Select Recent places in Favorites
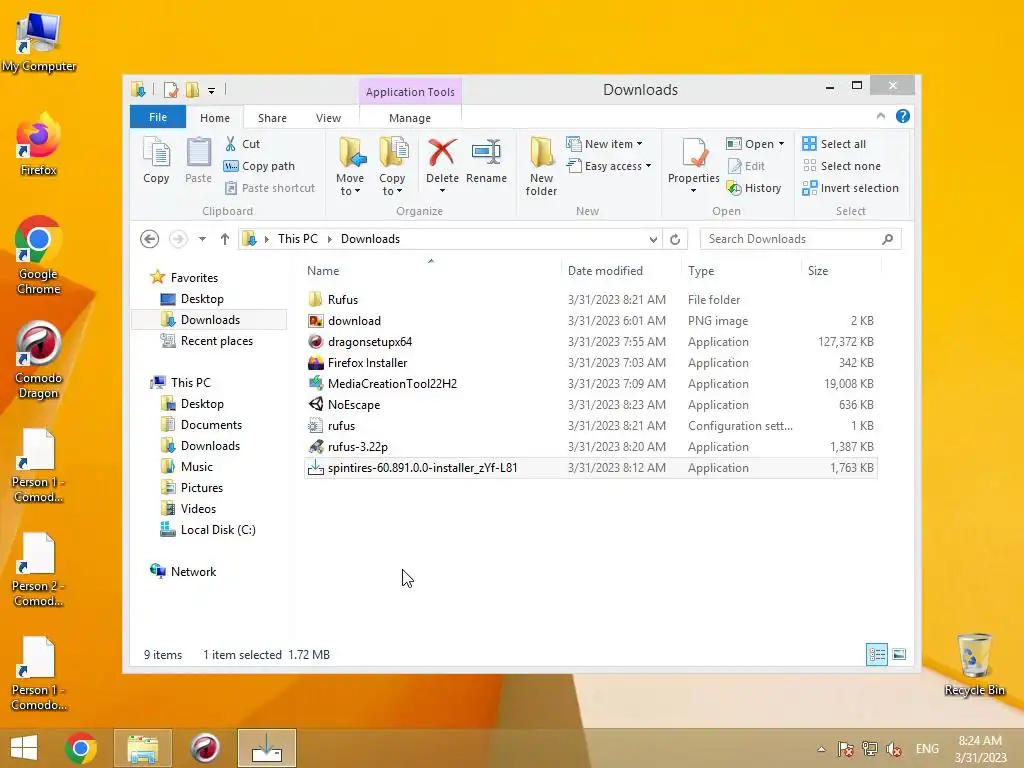1024x768 pixels. click(x=206, y=341)
